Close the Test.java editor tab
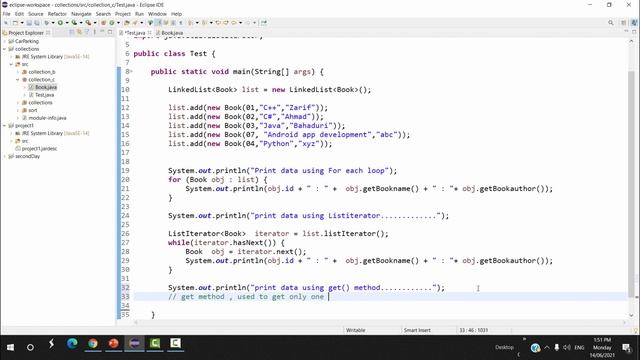Screen dimensions: 640x360 pyautogui.click(x=149, y=33)
